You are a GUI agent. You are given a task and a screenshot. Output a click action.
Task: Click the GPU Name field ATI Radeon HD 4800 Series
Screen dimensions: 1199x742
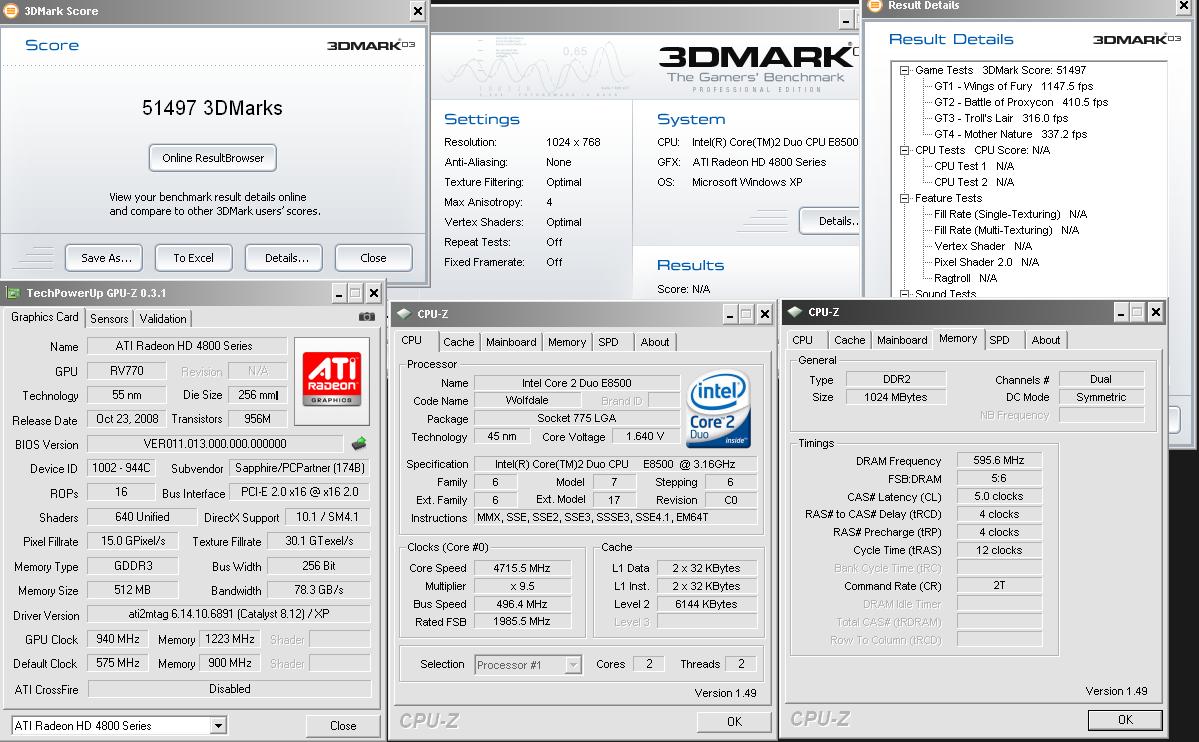pos(187,346)
